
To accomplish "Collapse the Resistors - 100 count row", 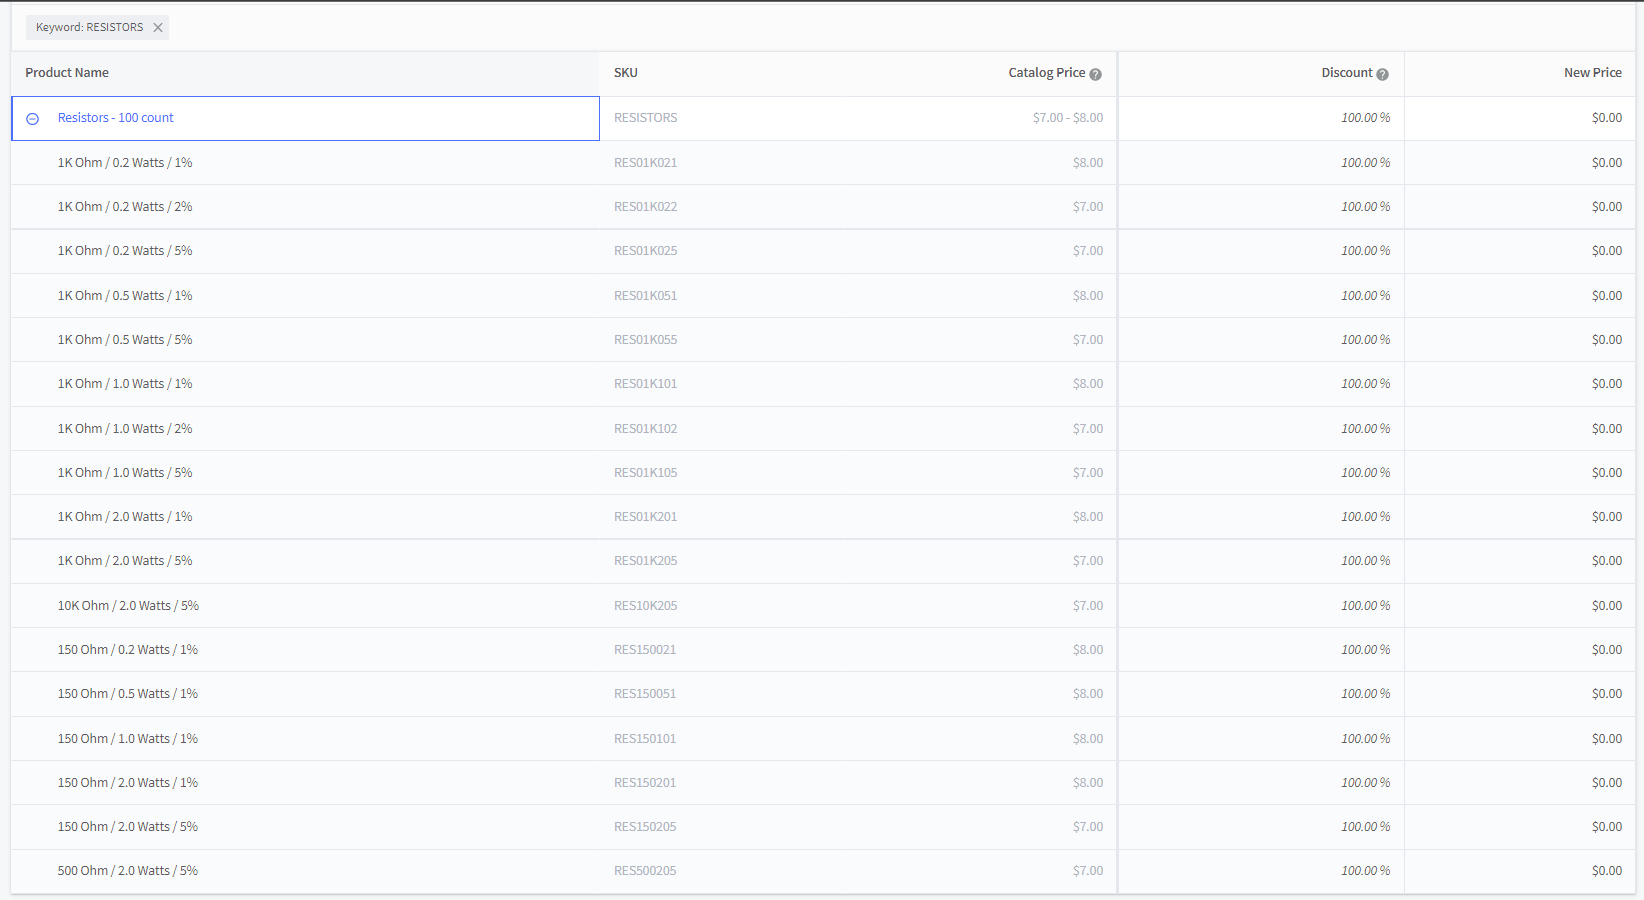I will tap(32, 119).
